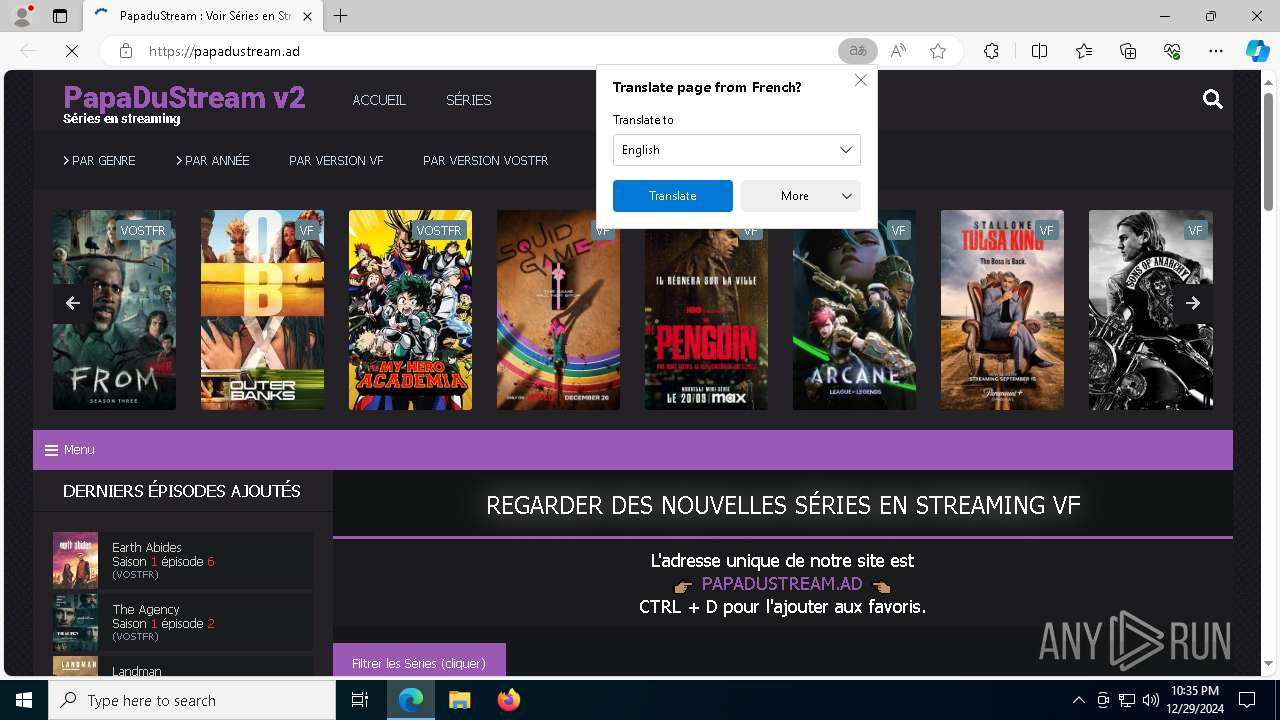Open the Arcane poster
This screenshot has height=720, width=1280.
click(x=854, y=320)
